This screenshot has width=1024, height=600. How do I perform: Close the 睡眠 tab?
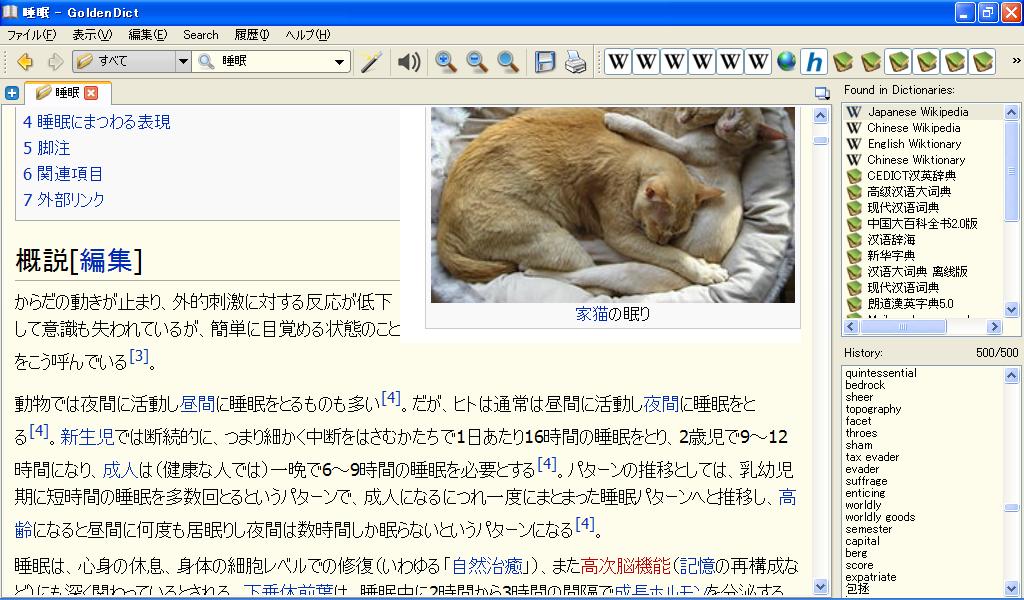click(91, 93)
